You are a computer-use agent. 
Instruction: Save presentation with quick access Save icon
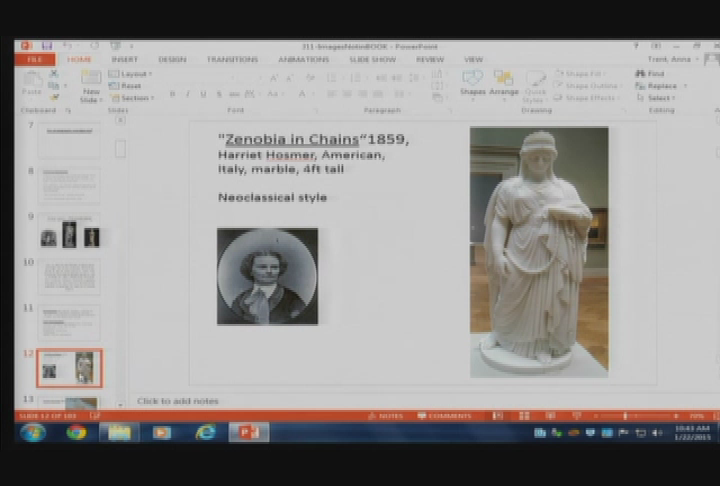[x=46, y=46]
